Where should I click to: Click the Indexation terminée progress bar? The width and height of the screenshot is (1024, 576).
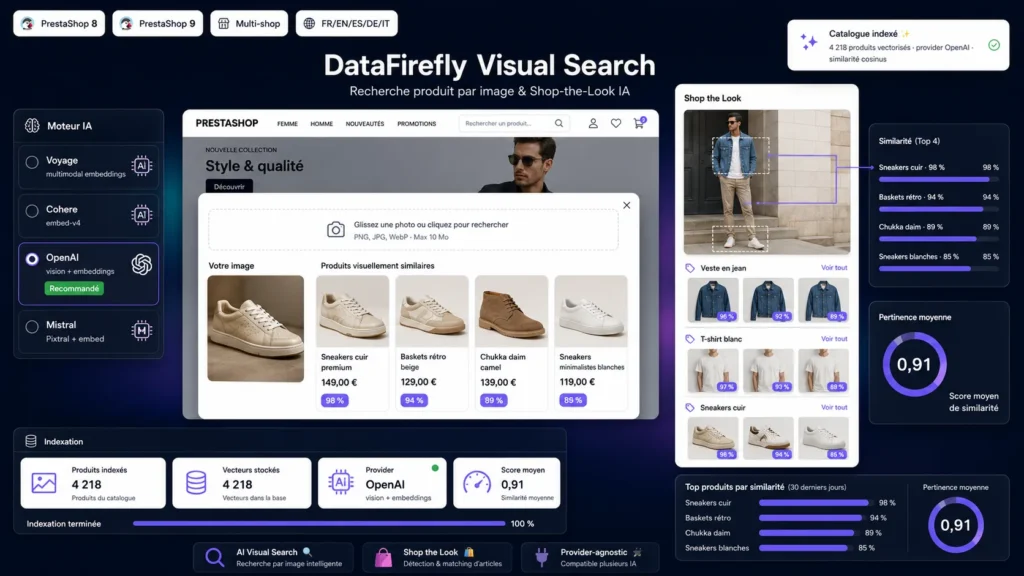pos(319,524)
